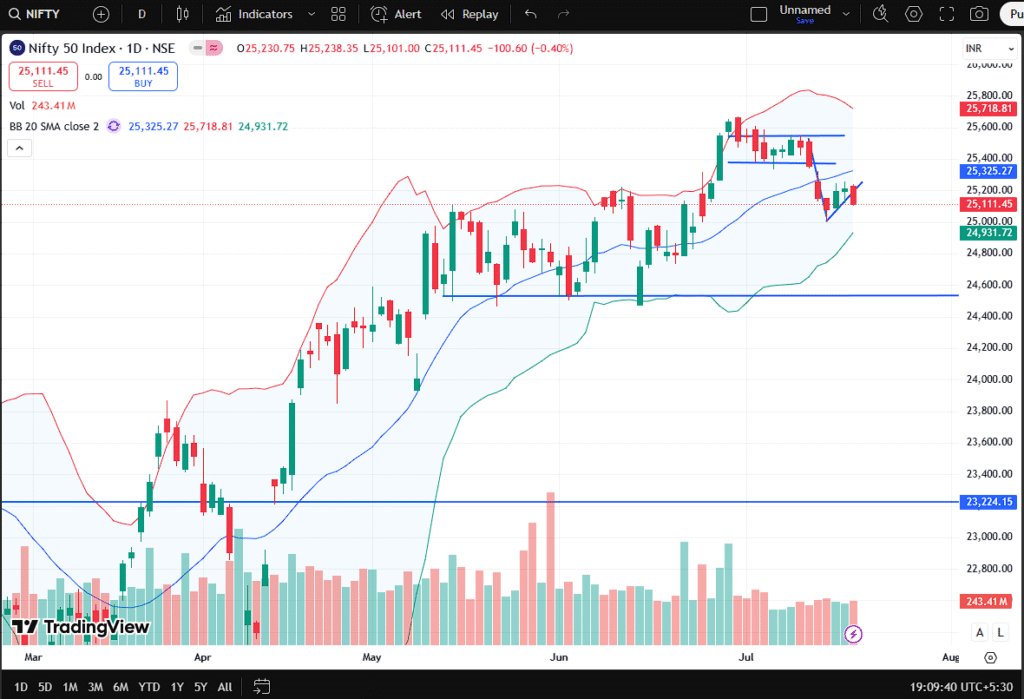The image size is (1024, 699).
Task: Enter fullscreen mode
Action: point(946,14)
